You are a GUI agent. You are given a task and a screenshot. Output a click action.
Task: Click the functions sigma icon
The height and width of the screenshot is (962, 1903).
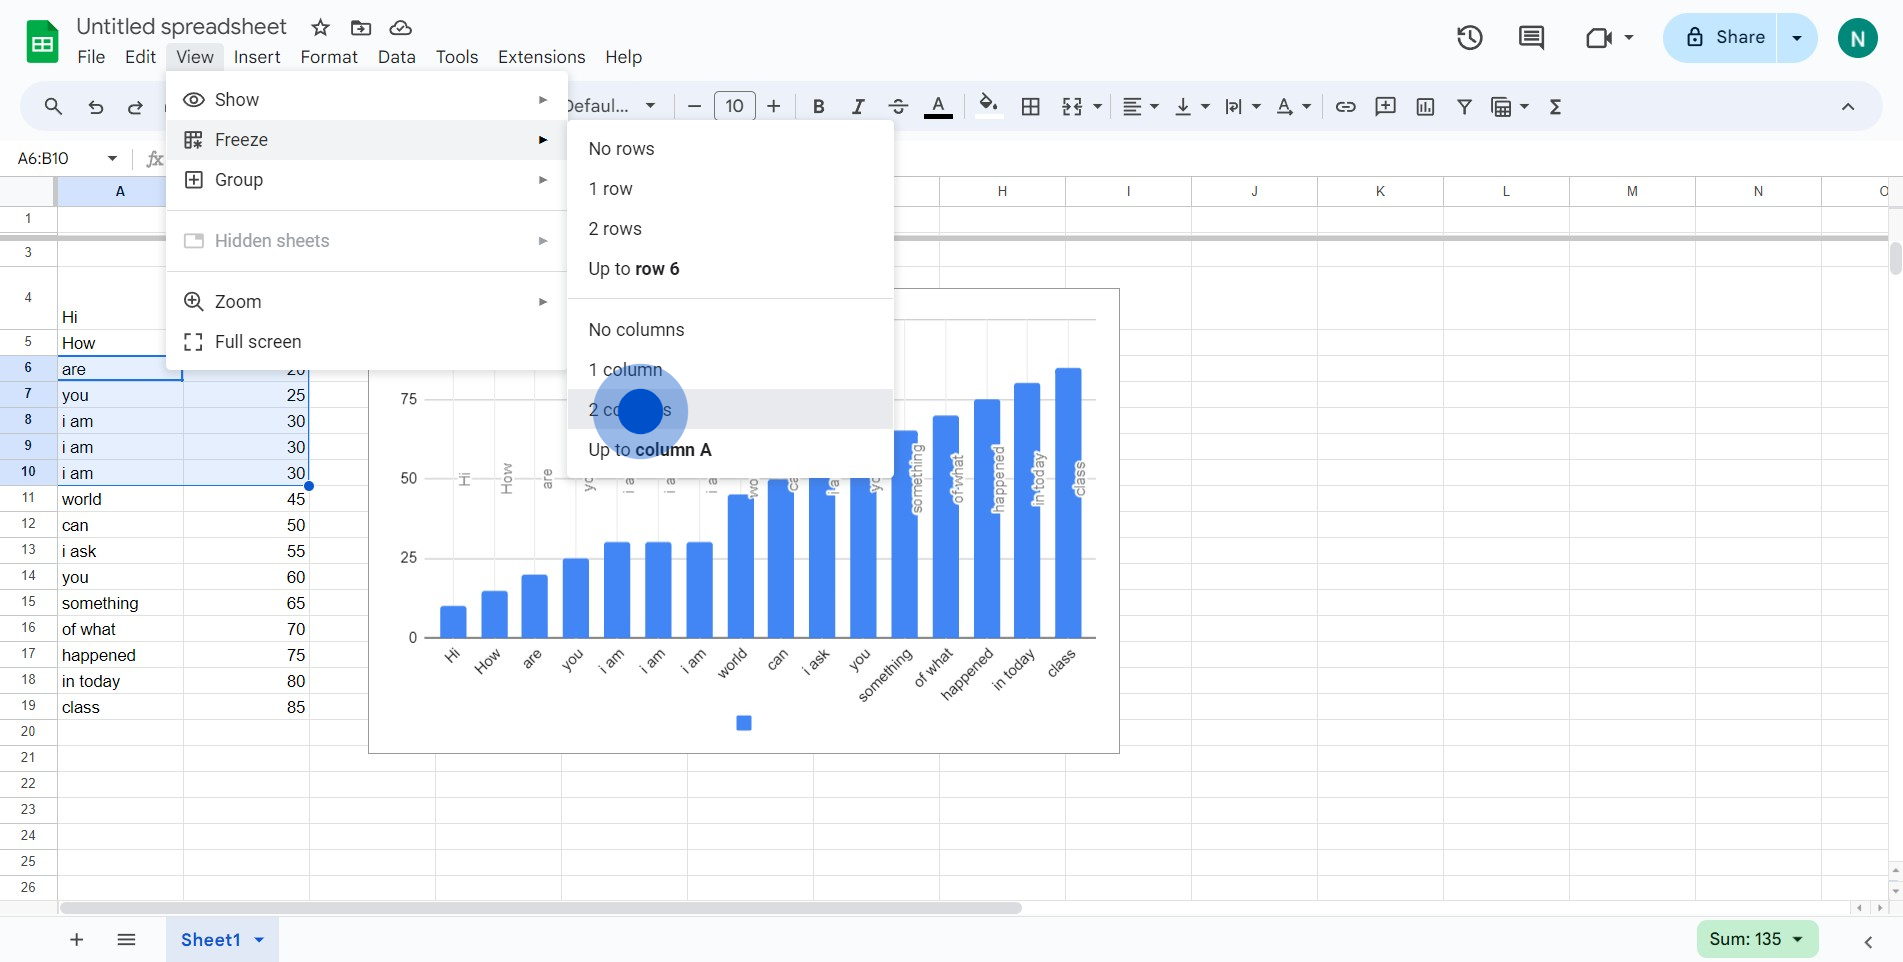pos(1555,107)
